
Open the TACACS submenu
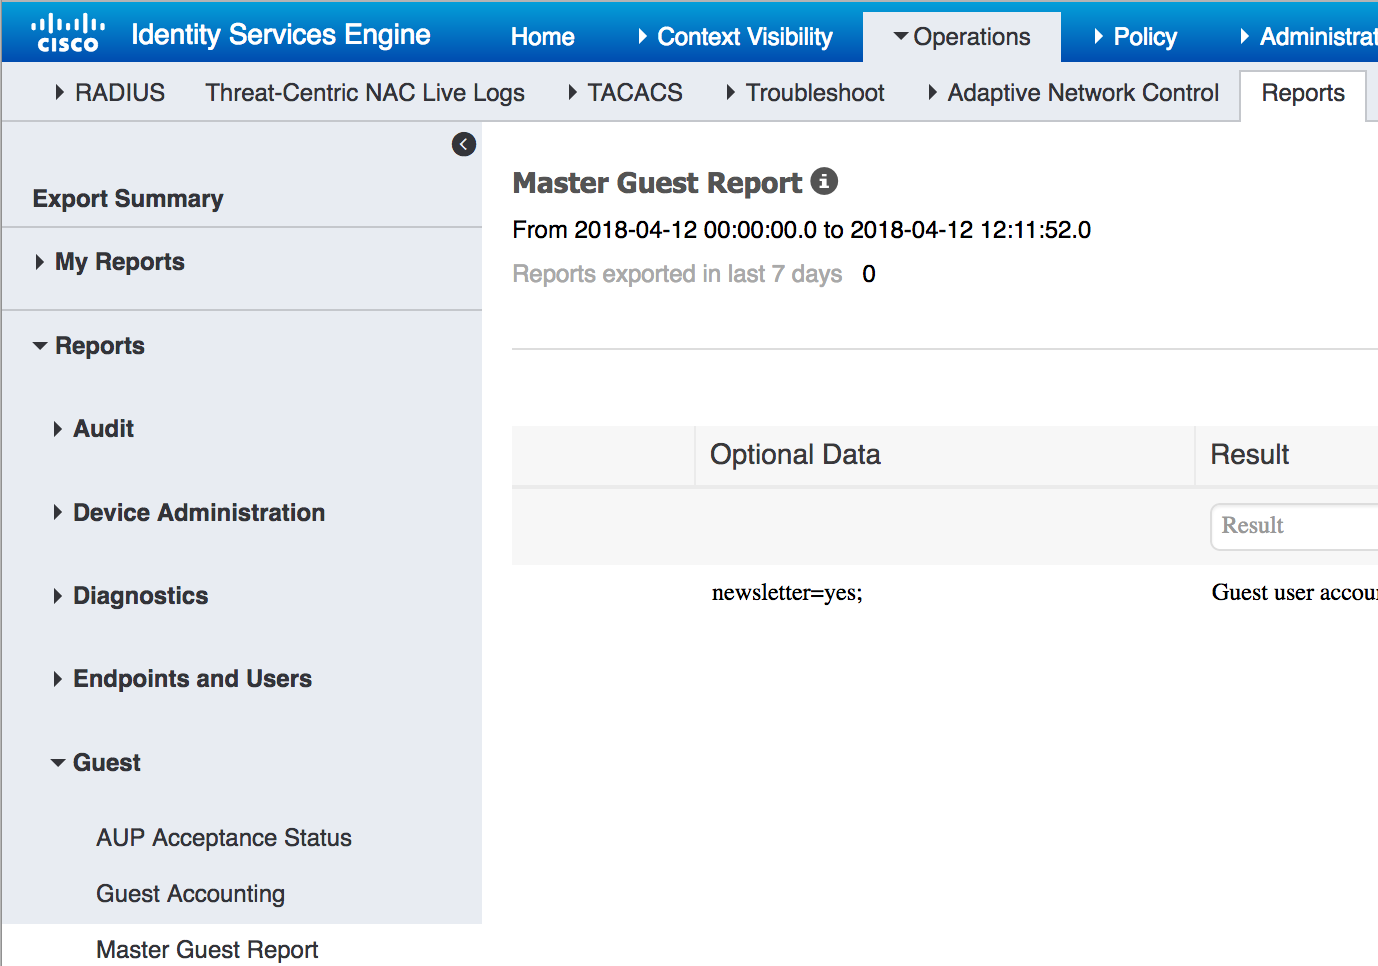[x=625, y=92]
